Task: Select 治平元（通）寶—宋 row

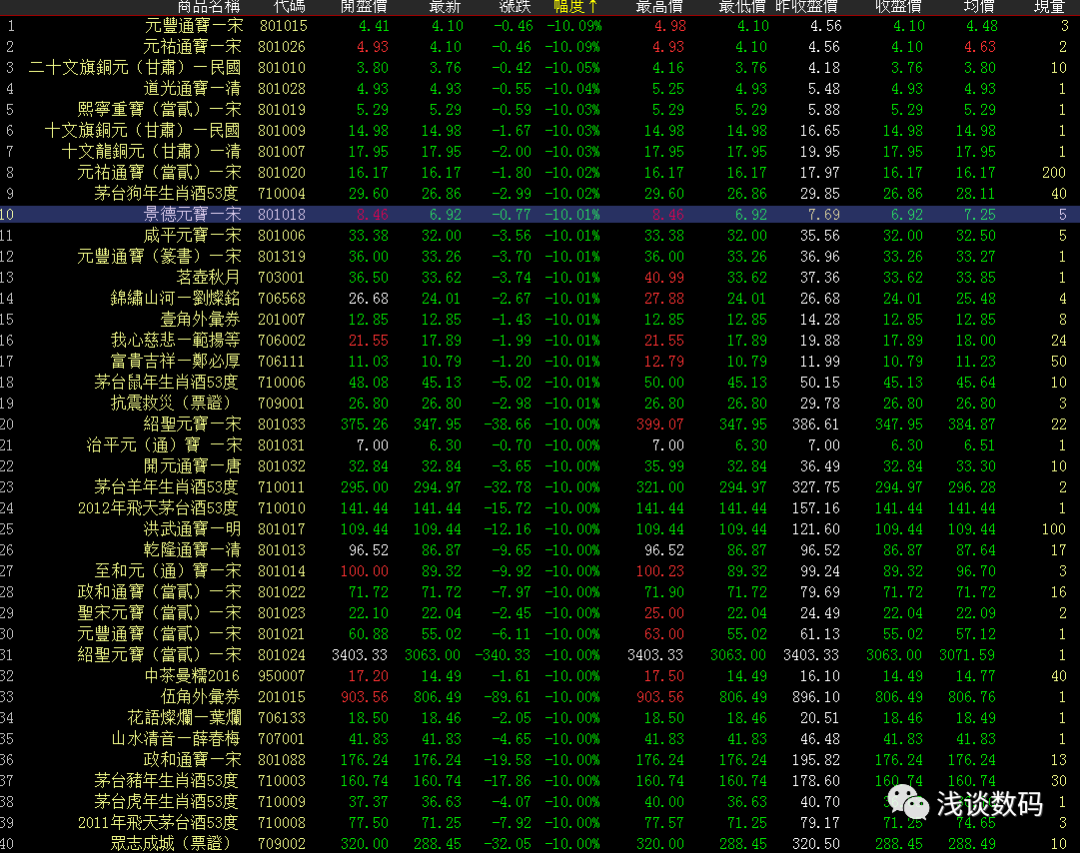Action: point(540,445)
